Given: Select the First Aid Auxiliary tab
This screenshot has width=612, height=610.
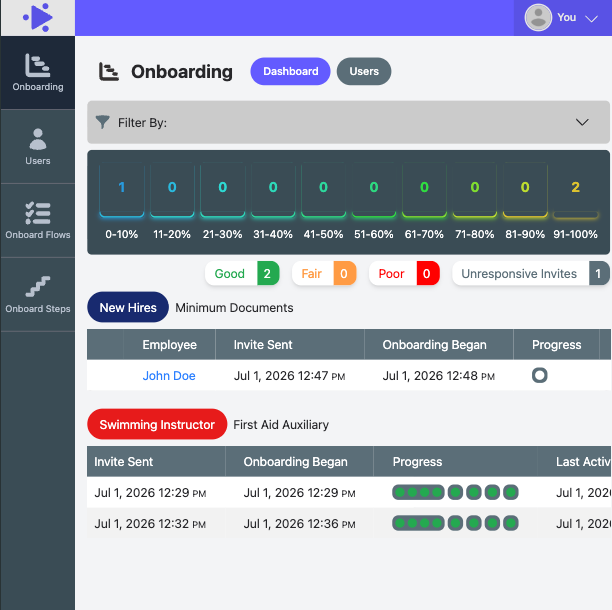Looking at the screenshot, I should (281, 425).
